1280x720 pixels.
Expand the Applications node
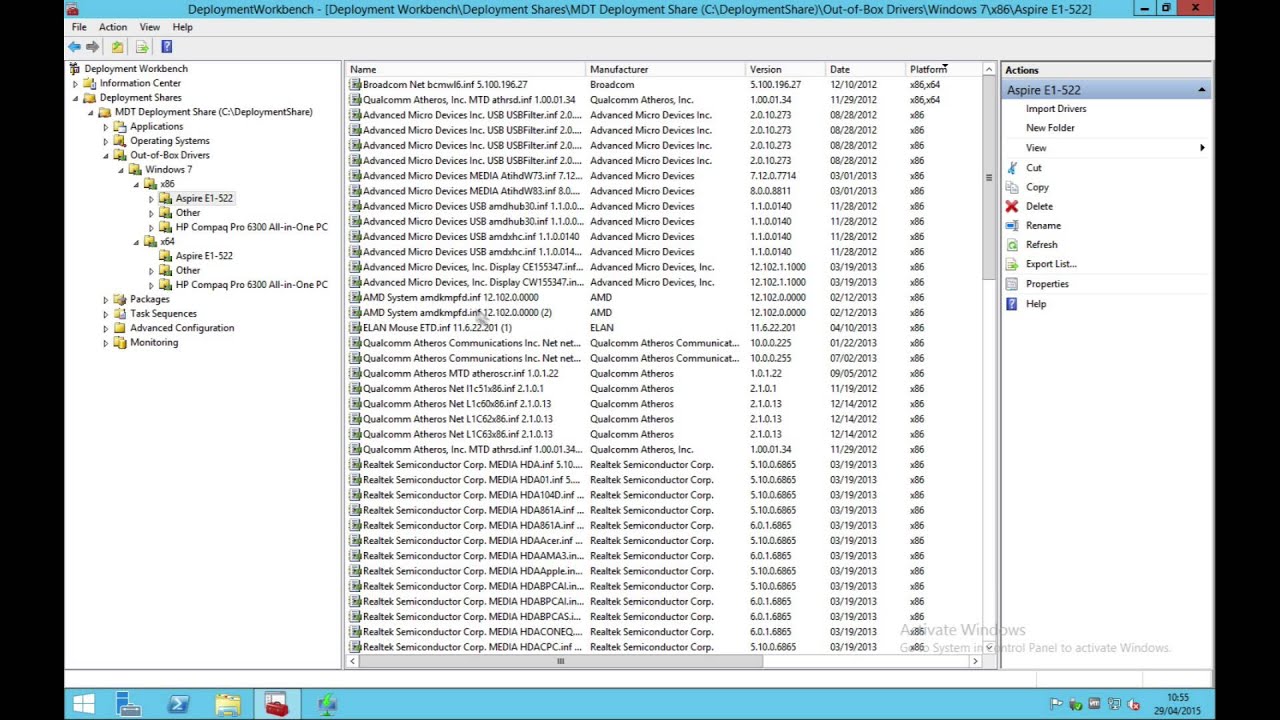[106, 127]
